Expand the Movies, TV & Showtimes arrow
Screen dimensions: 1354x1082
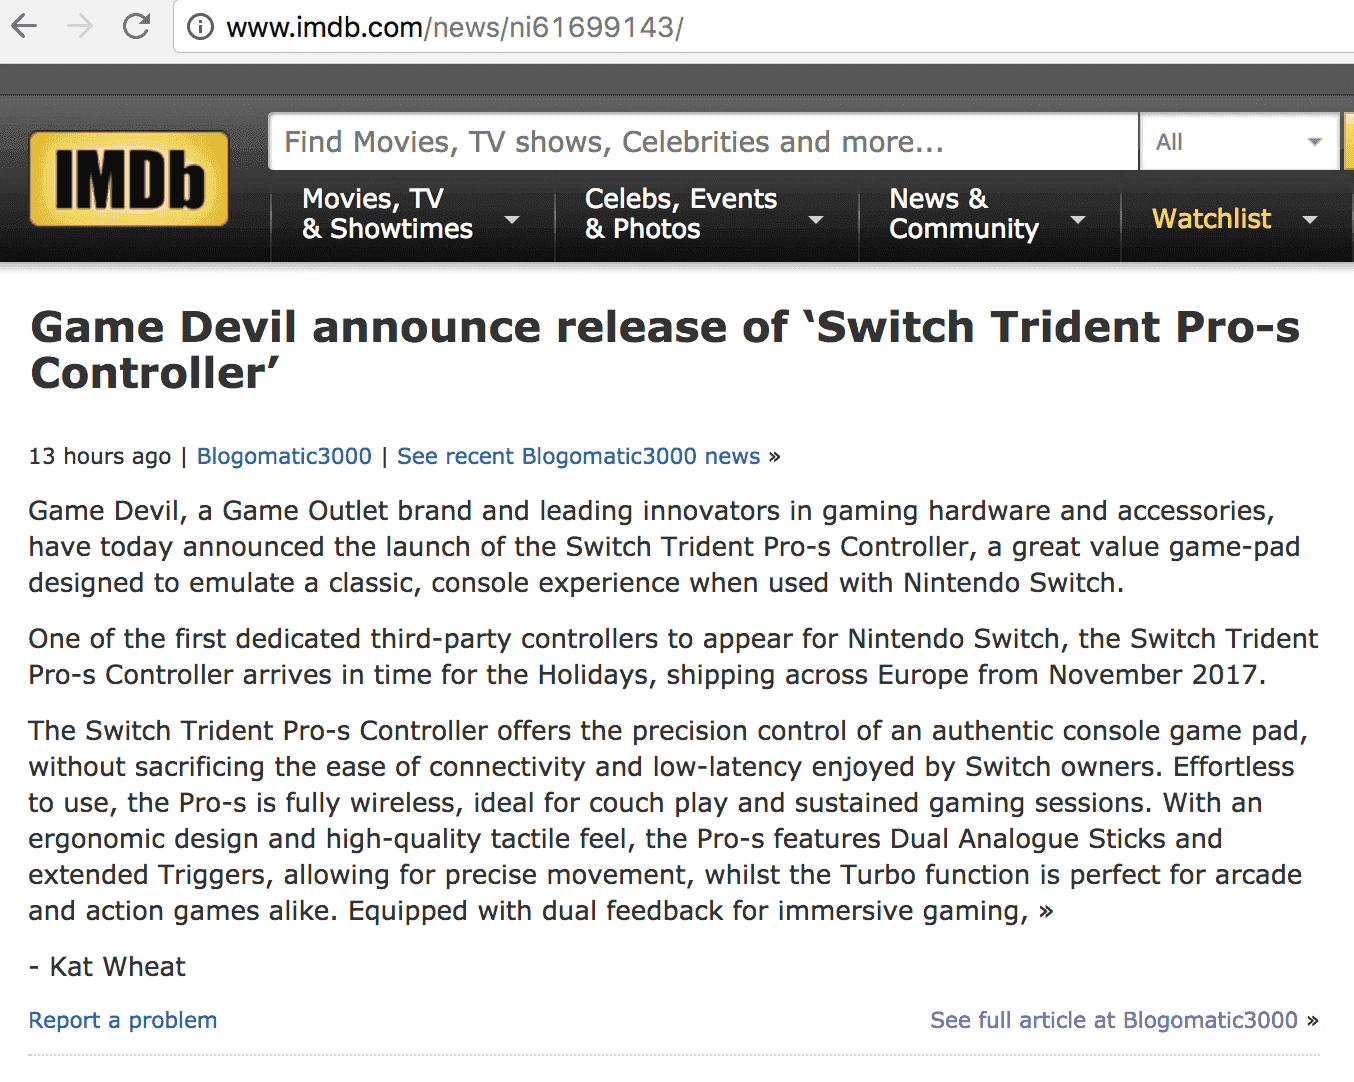[512, 219]
